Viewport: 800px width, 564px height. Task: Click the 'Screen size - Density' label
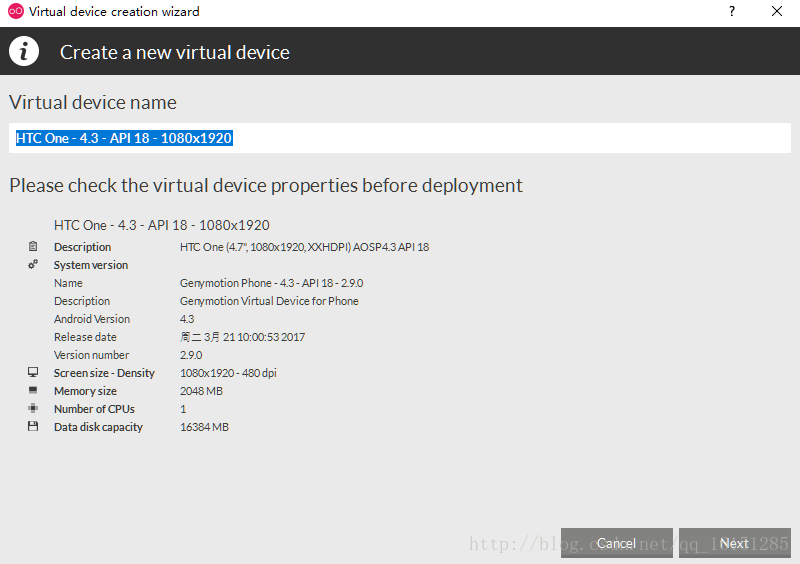(x=104, y=373)
